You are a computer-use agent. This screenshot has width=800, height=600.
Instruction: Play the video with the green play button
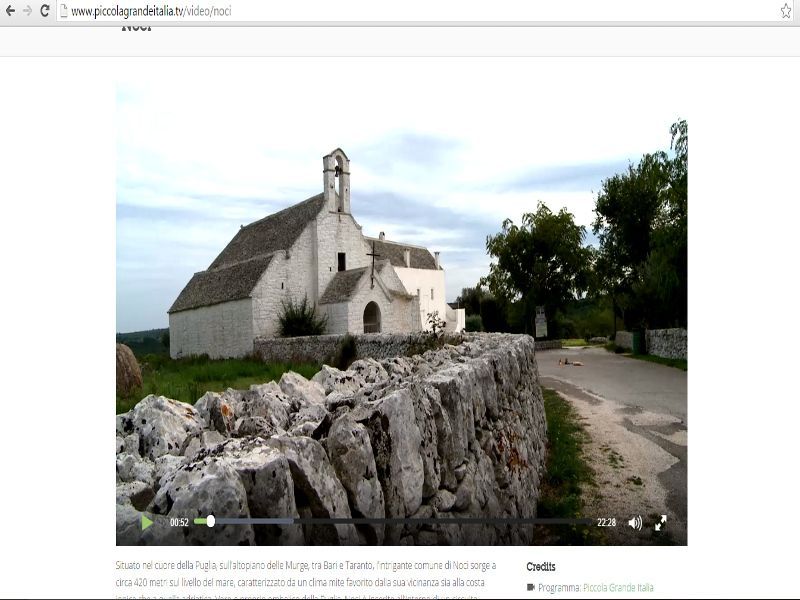coord(147,522)
